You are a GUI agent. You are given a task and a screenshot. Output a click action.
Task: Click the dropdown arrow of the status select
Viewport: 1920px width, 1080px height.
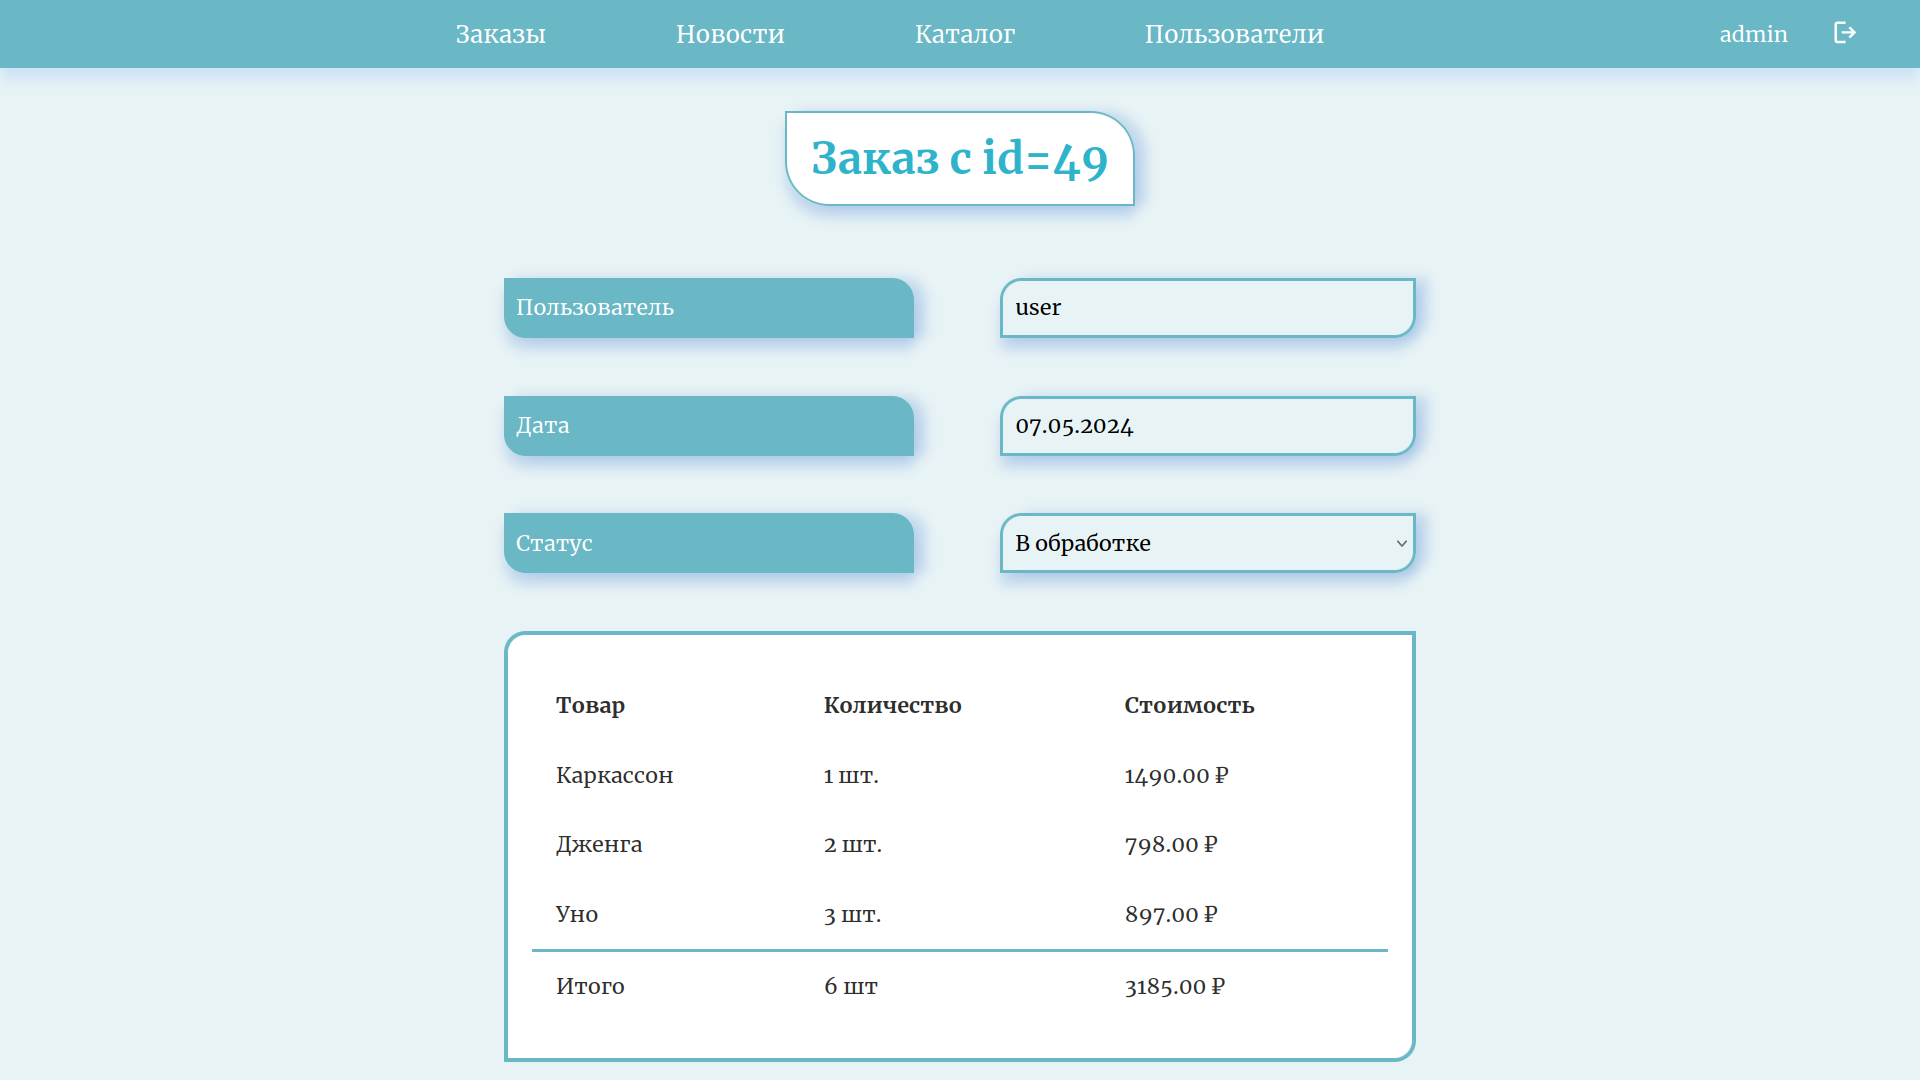coord(1401,543)
